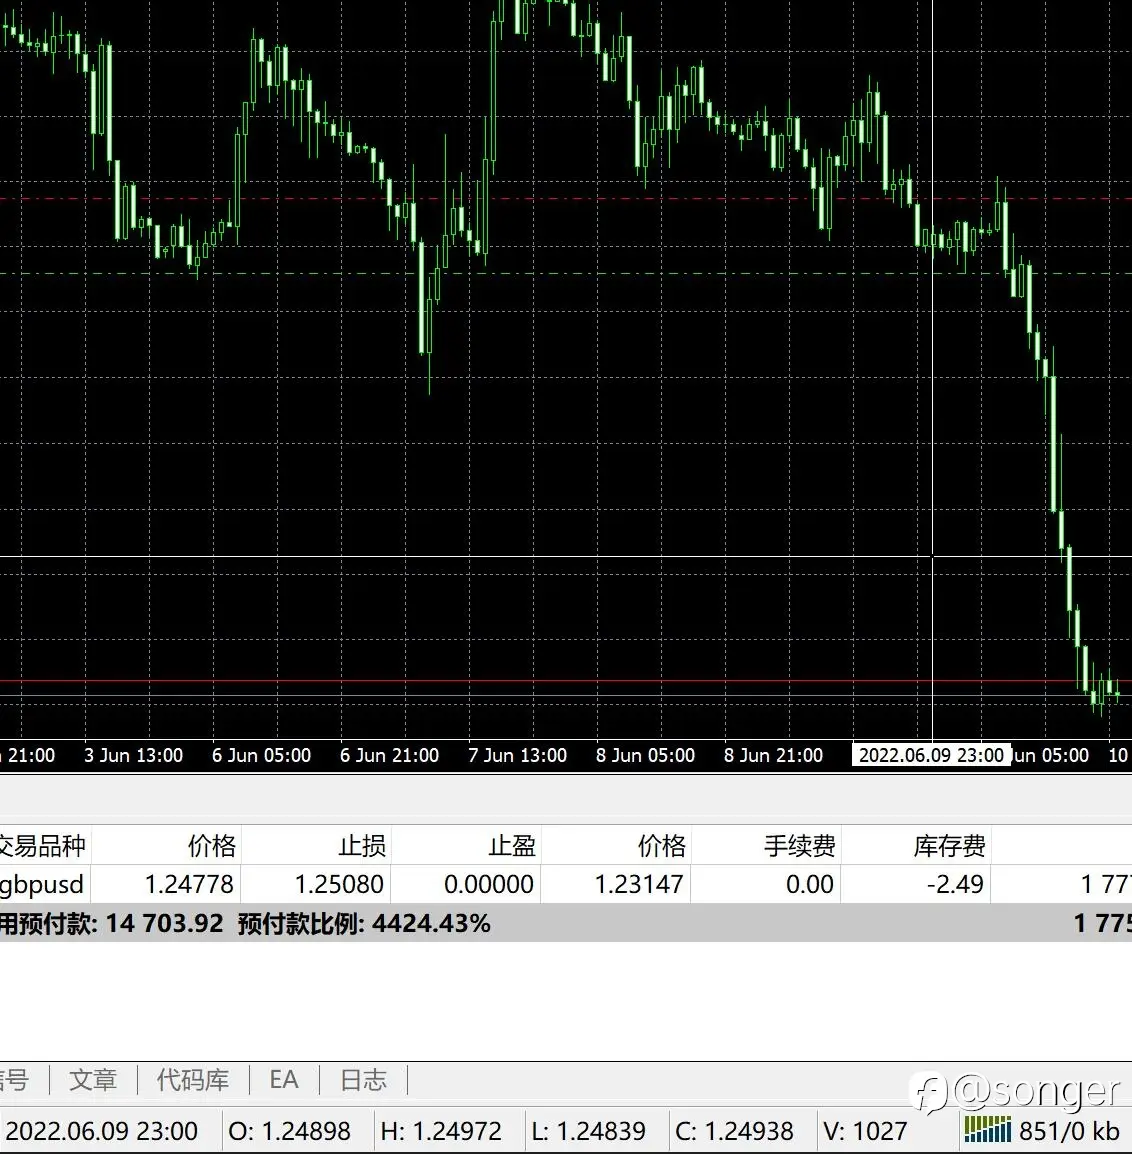Click the O: 1.24898 open price status

coord(289,1130)
